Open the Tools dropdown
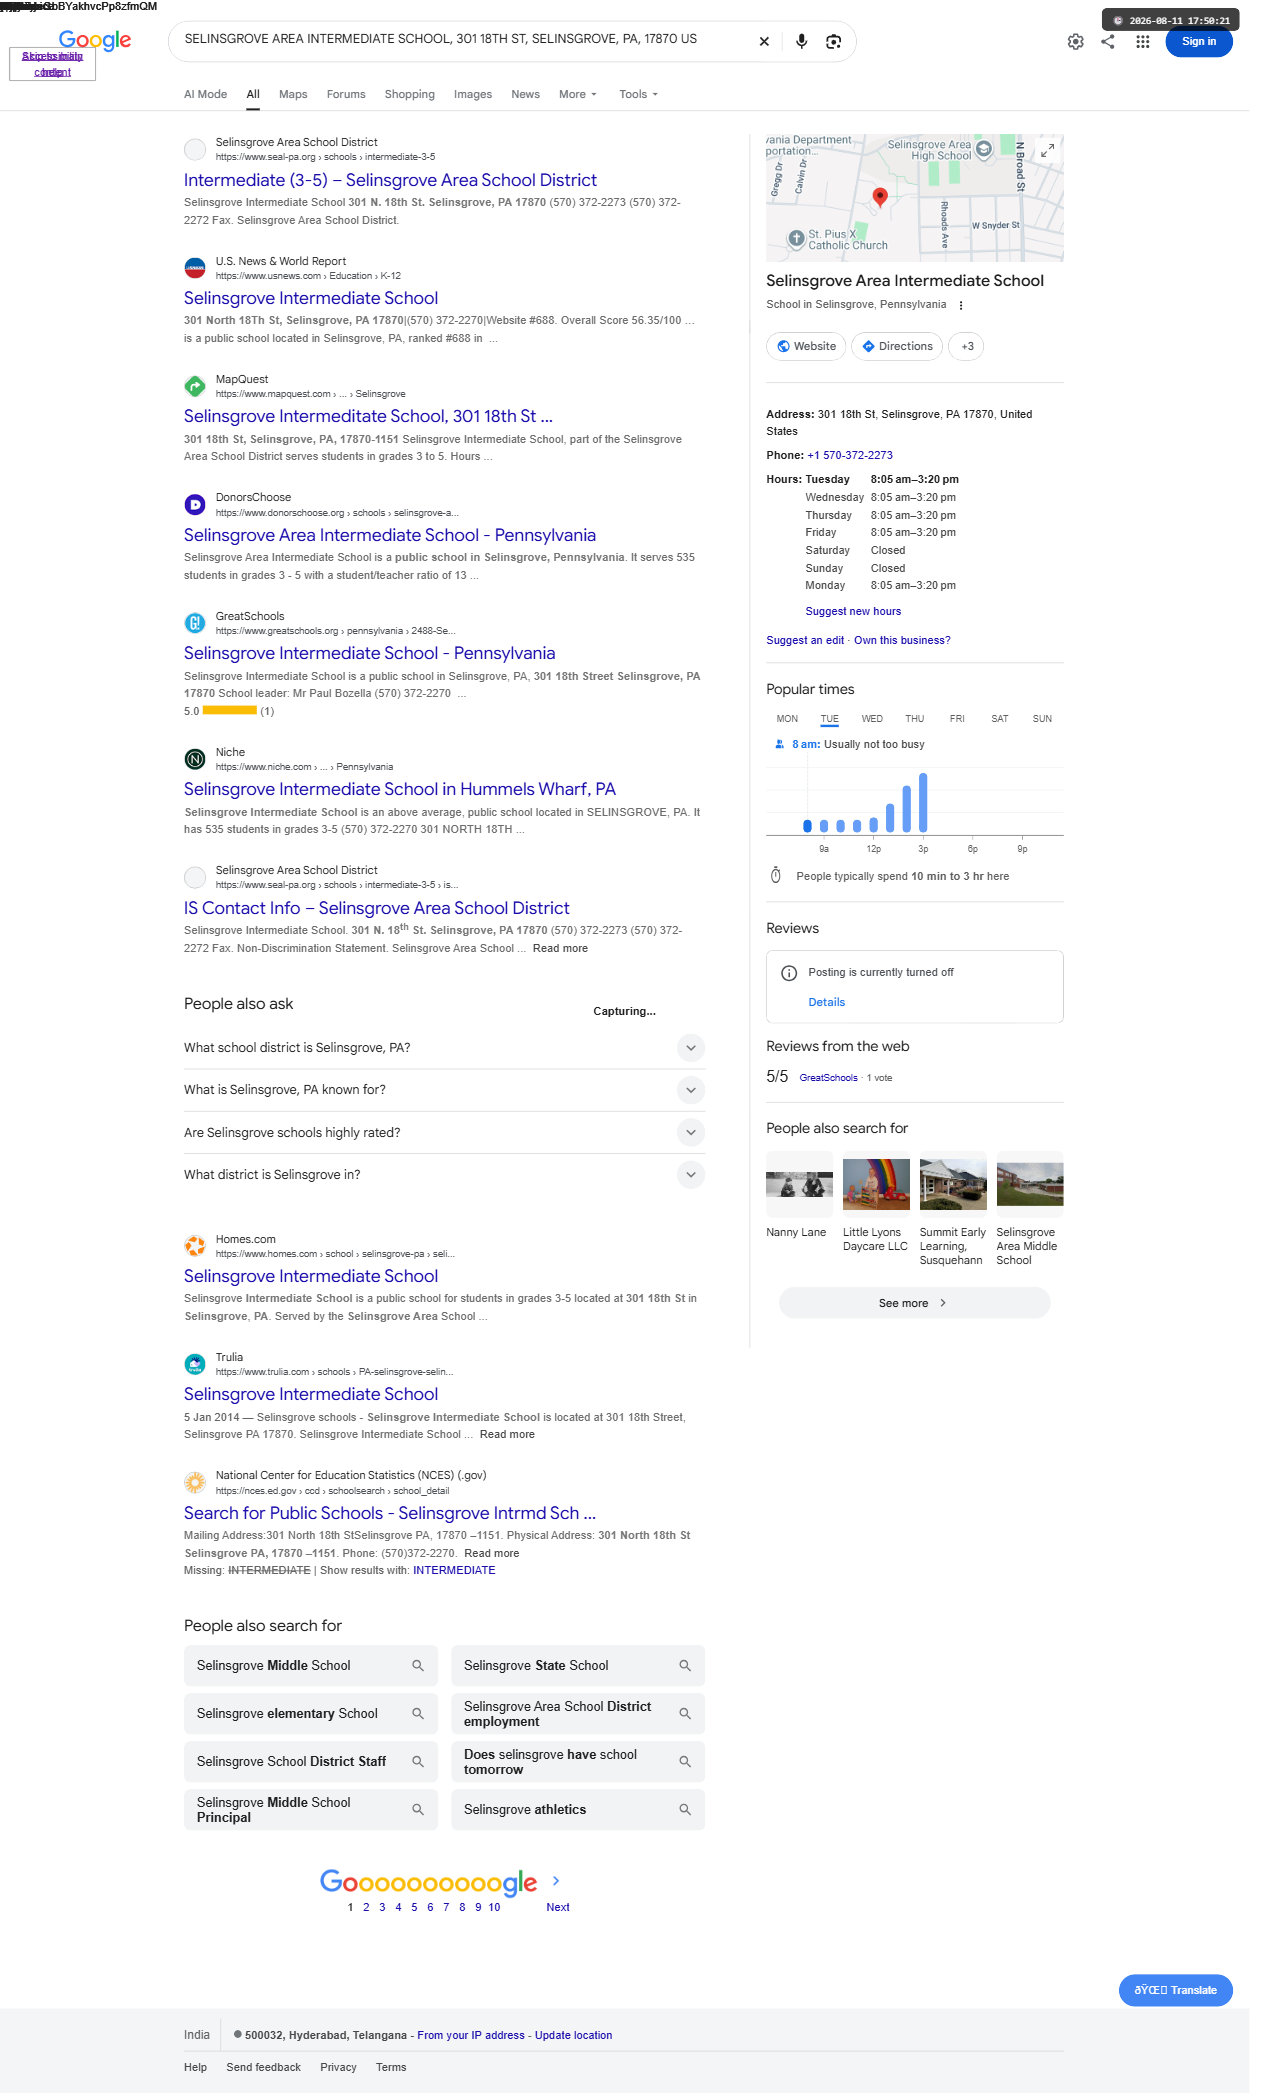Screen dimensions: 1264x2093 point(638,94)
